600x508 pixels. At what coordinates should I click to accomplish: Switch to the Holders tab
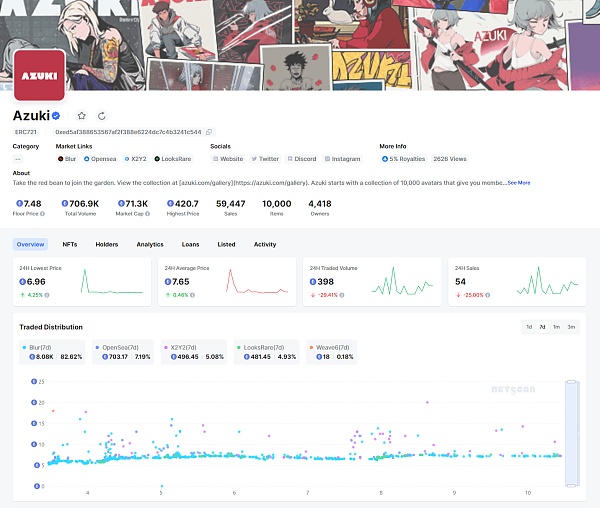pos(107,244)
